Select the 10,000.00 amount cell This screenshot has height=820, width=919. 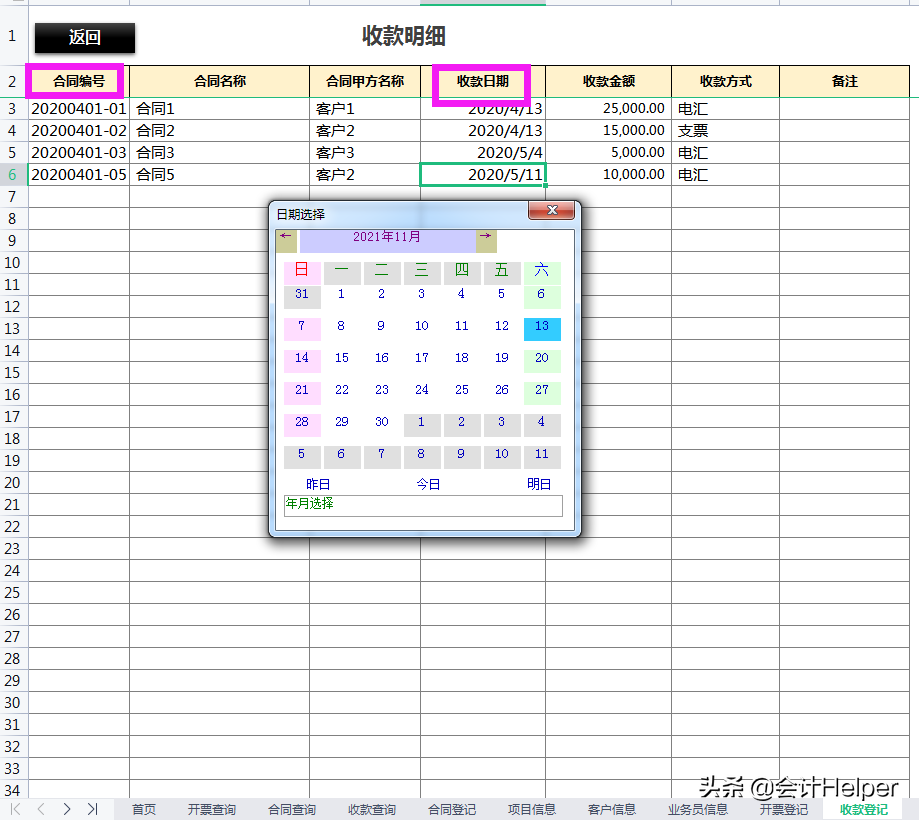(x=608, y=175)
